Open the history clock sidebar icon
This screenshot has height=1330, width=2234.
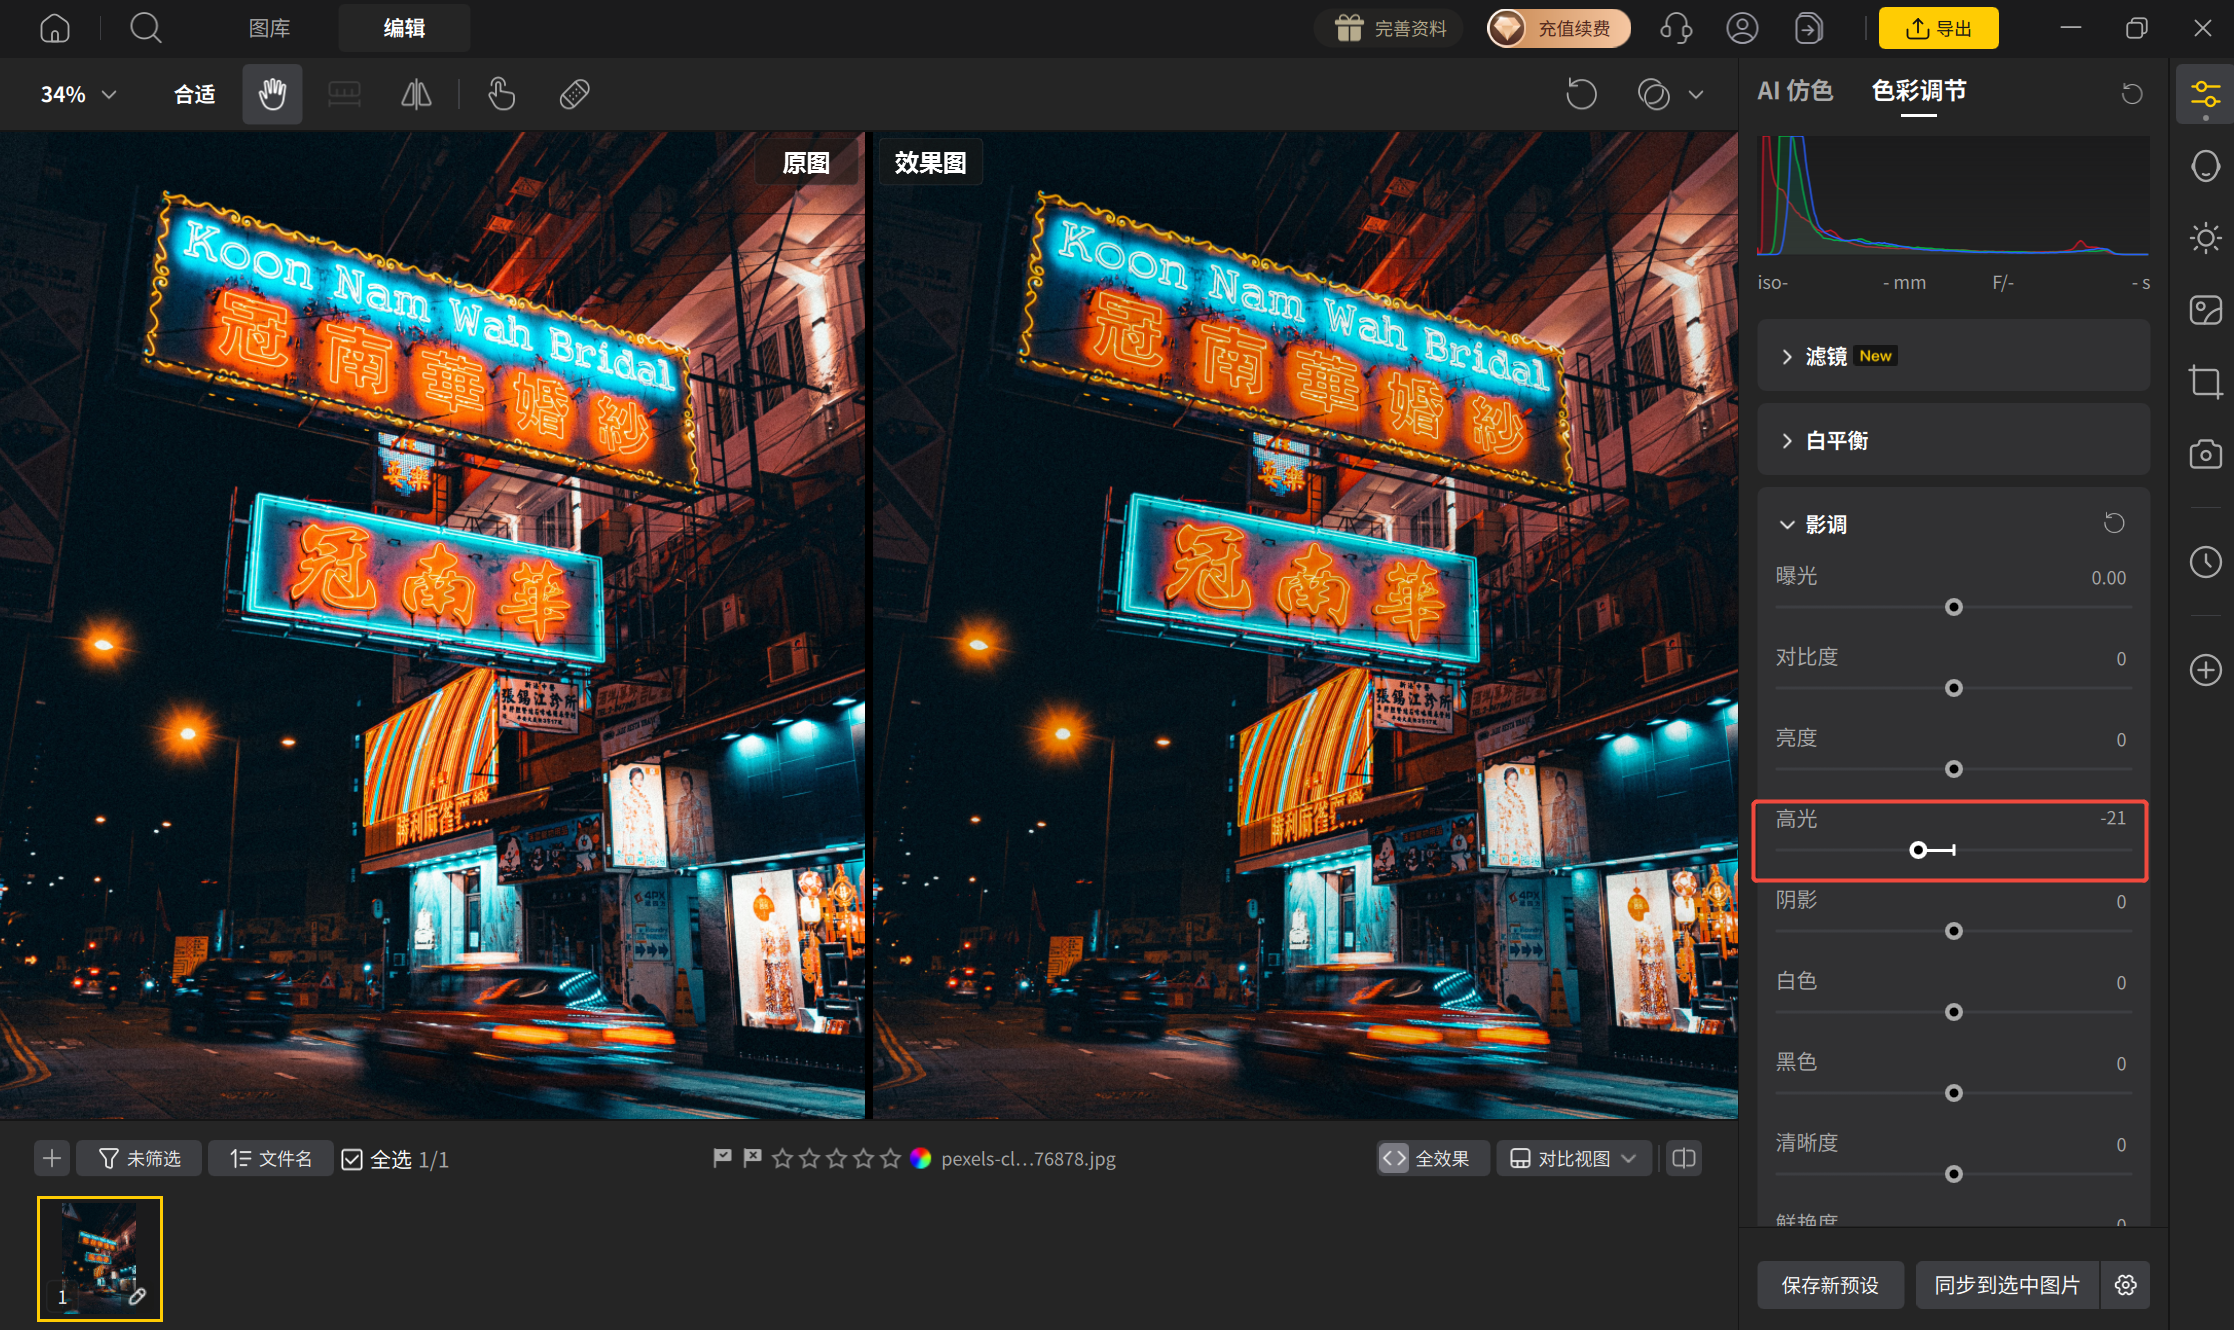2205,562
